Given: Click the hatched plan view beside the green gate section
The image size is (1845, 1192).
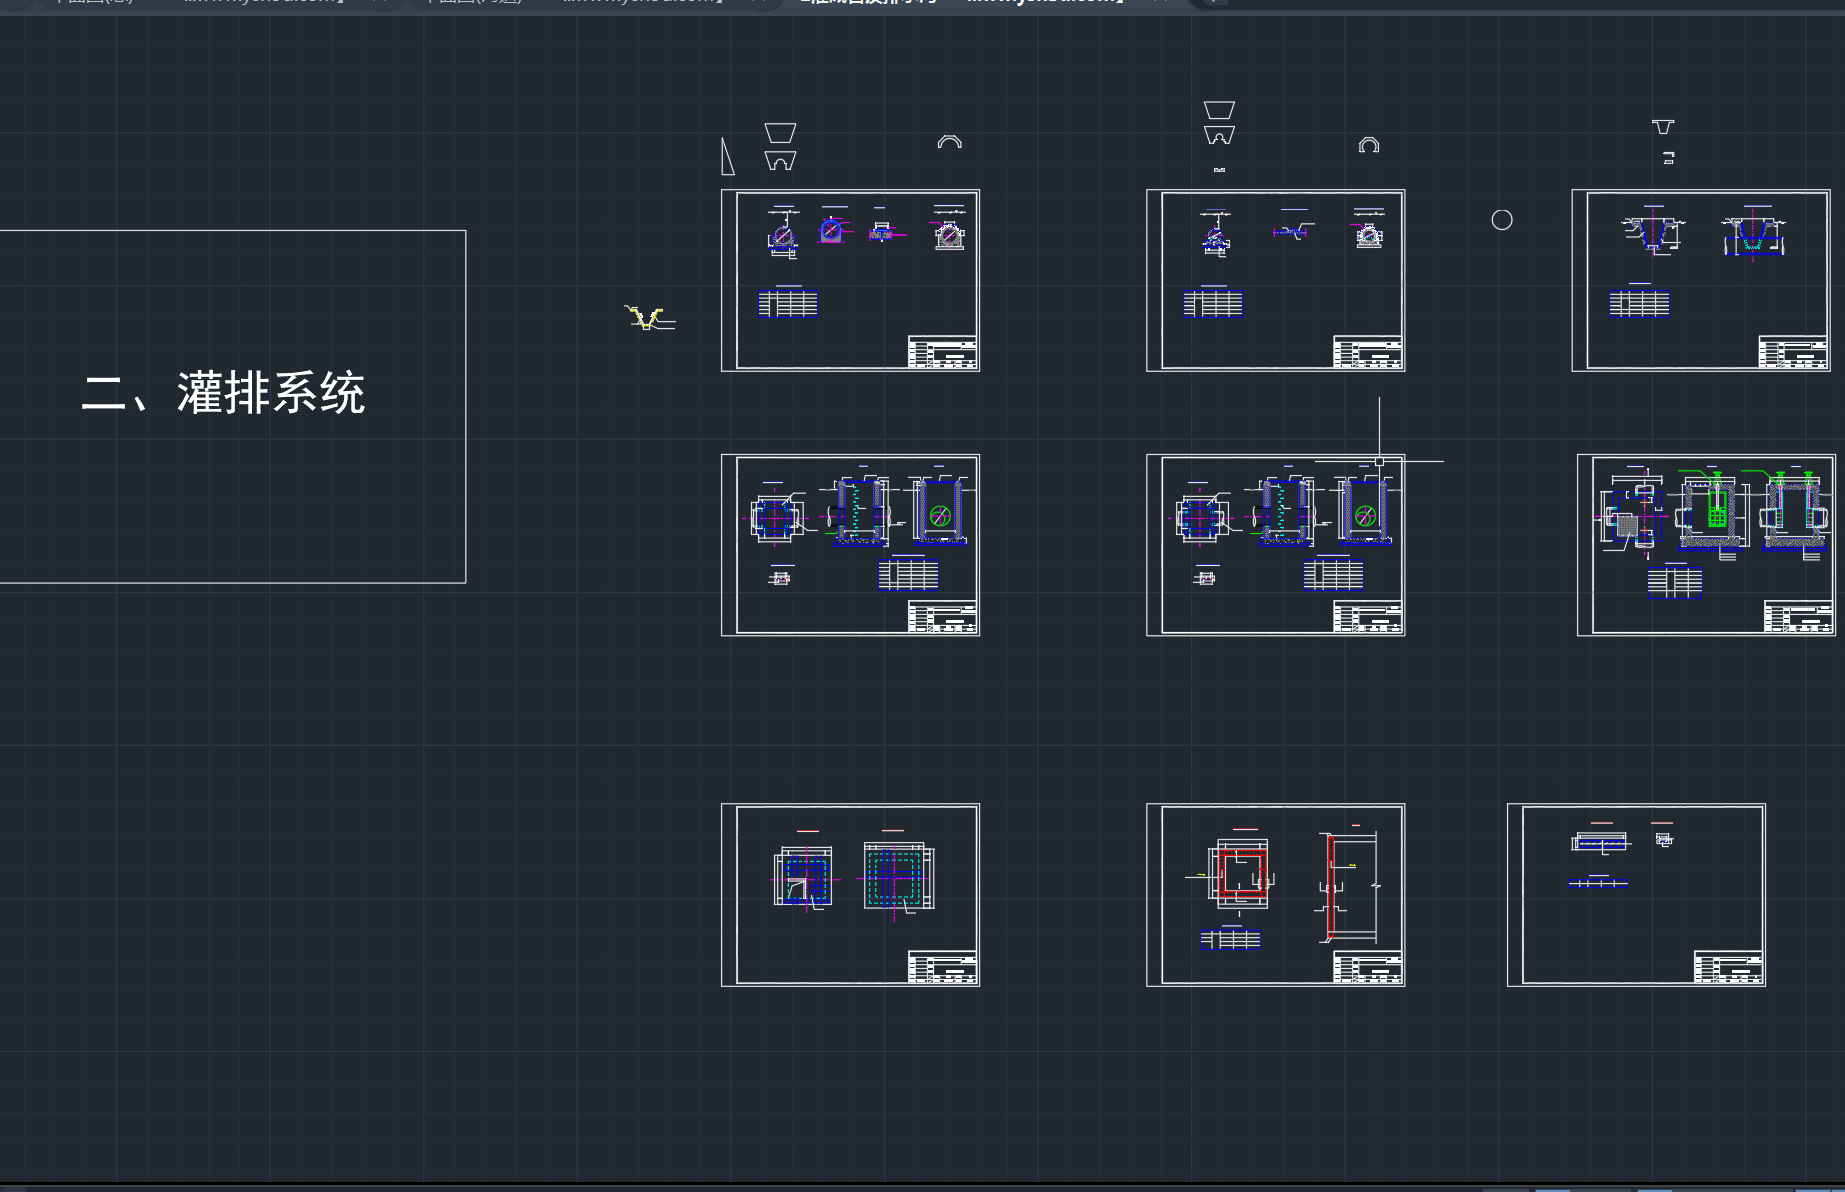Looking at the screenshot, I should [x=1631, y=514].
